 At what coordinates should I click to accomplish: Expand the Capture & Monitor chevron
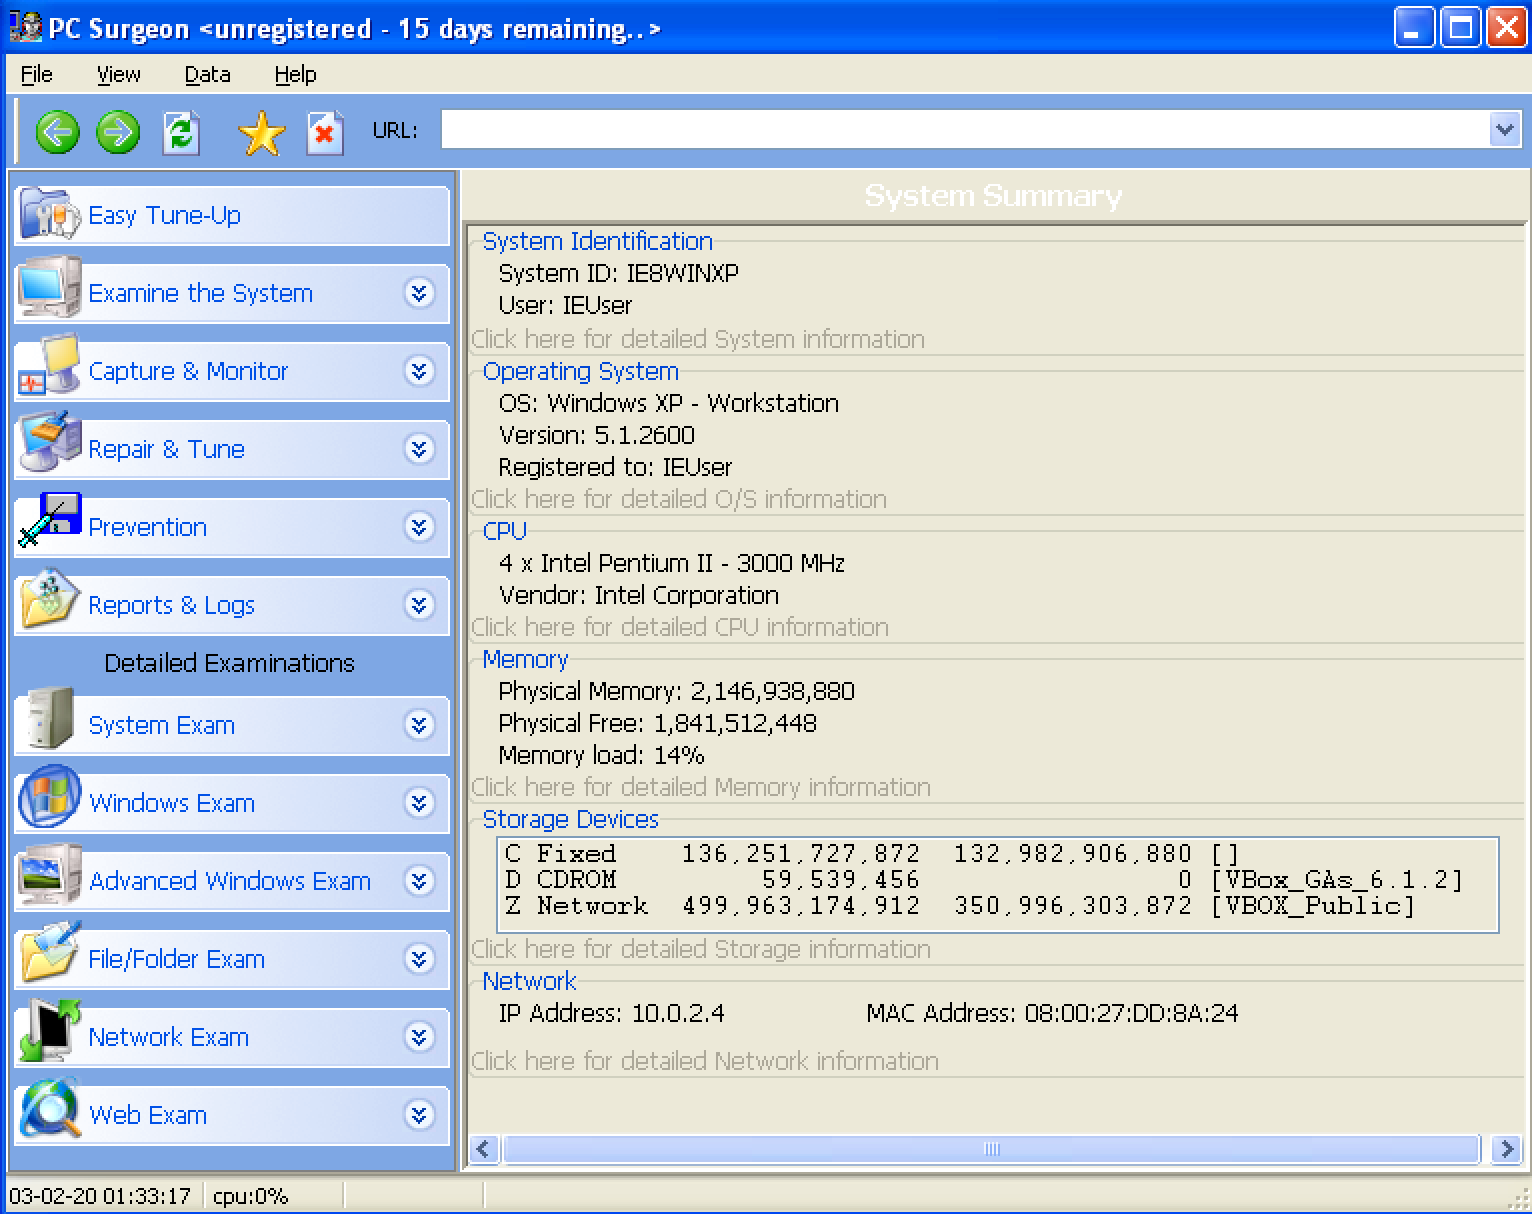[419, 371]
